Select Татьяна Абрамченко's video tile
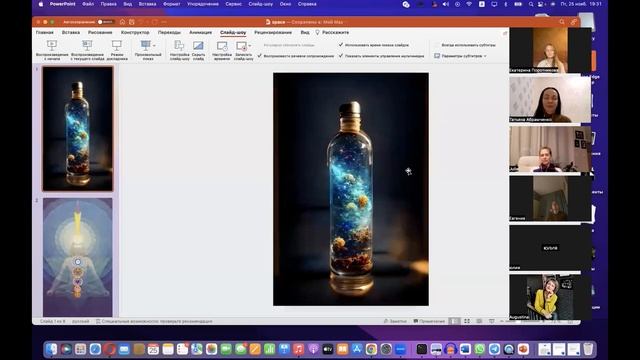Viewport: 640px width, 360px height. (x=550, y=99)
